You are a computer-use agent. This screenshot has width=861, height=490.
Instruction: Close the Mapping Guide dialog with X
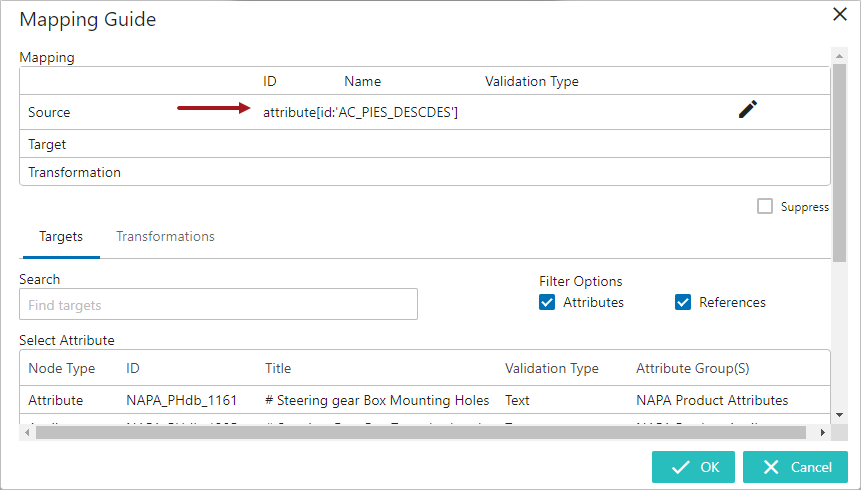point(840,14)
